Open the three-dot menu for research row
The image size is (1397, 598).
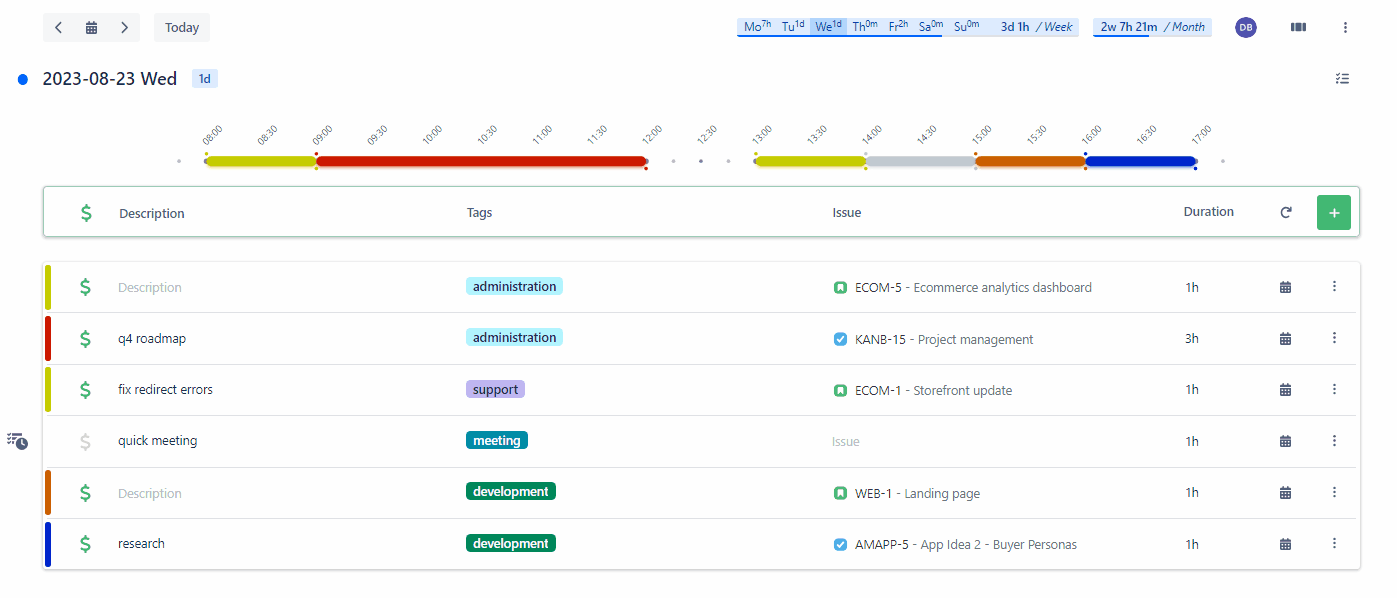[x=1334, y=543]
